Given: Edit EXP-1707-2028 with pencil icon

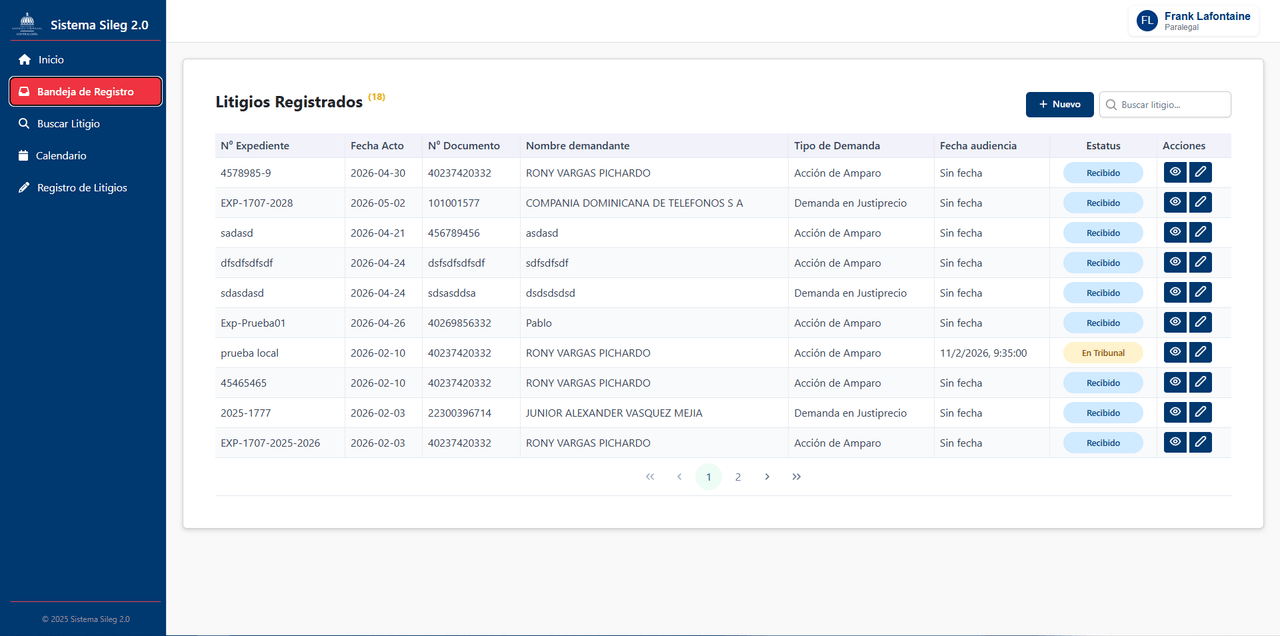Looking at the screenshot, I should click(1201, 202).
